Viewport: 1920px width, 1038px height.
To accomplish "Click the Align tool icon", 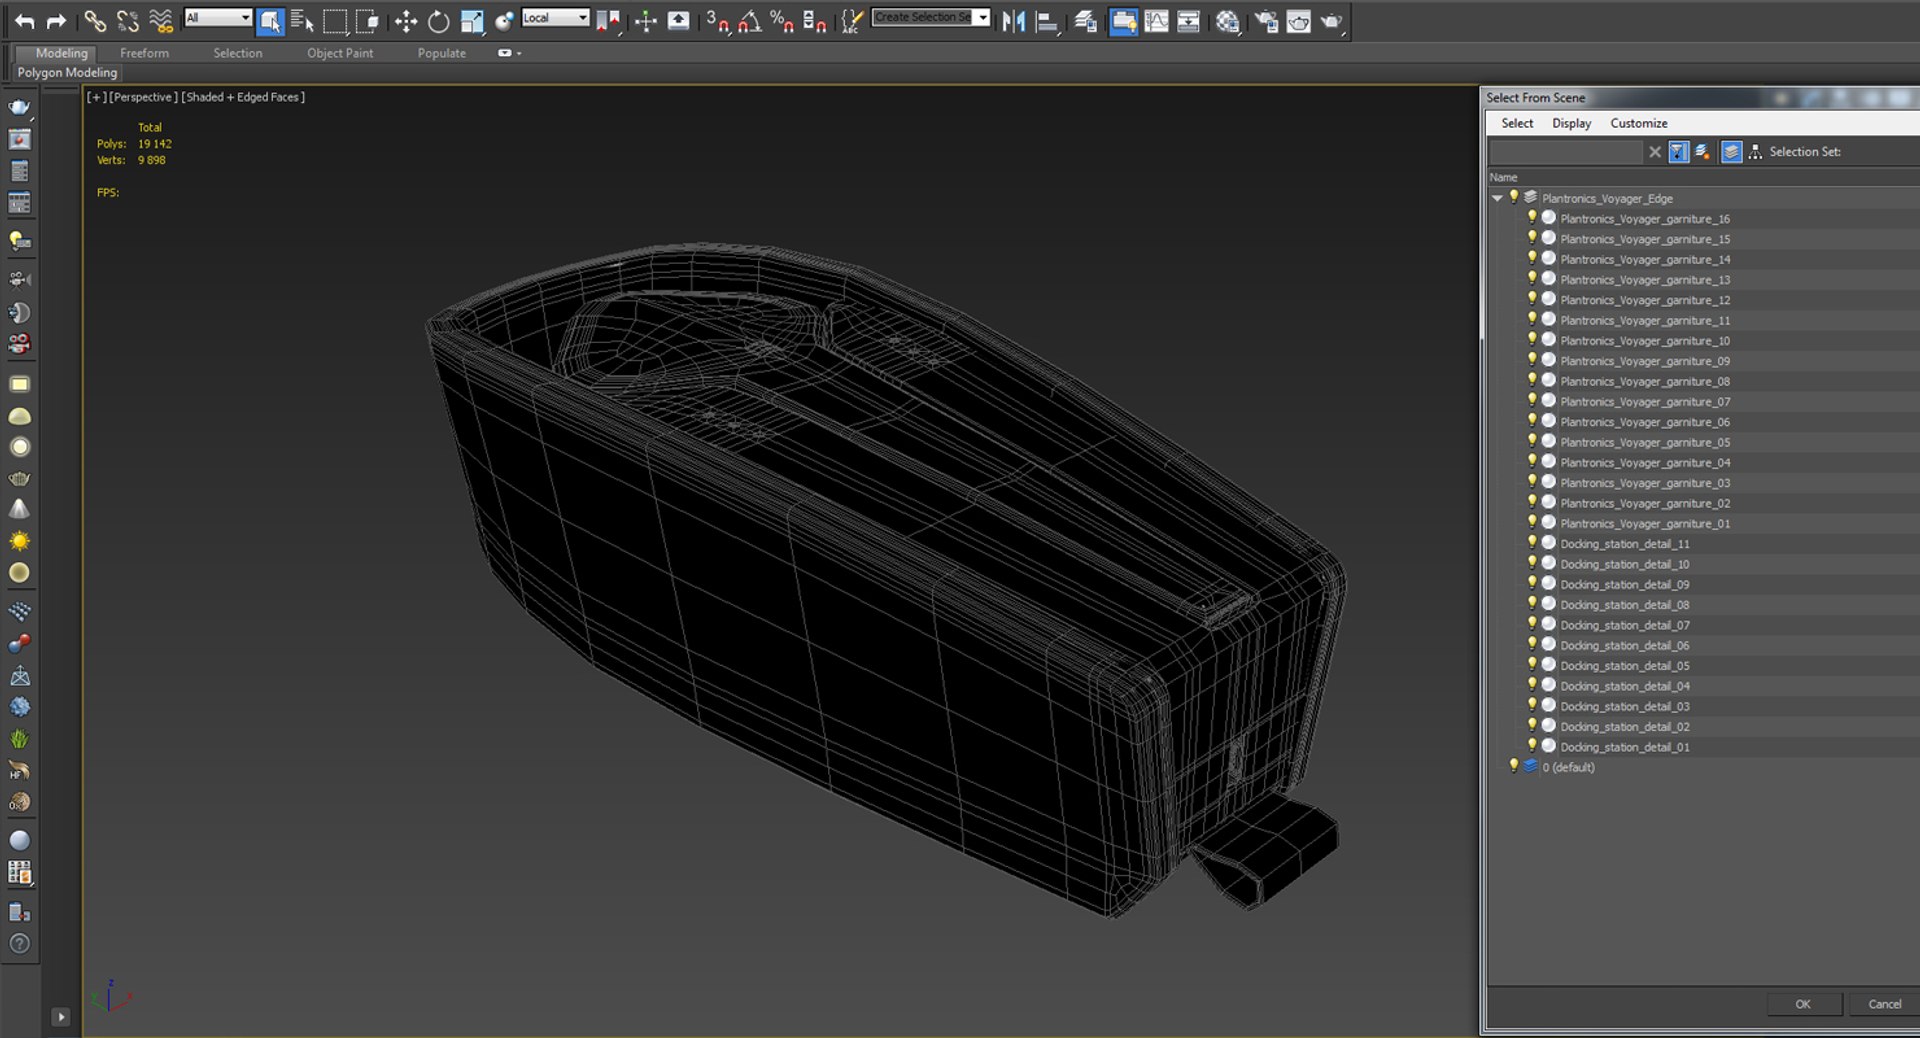I will point(1047,21).
